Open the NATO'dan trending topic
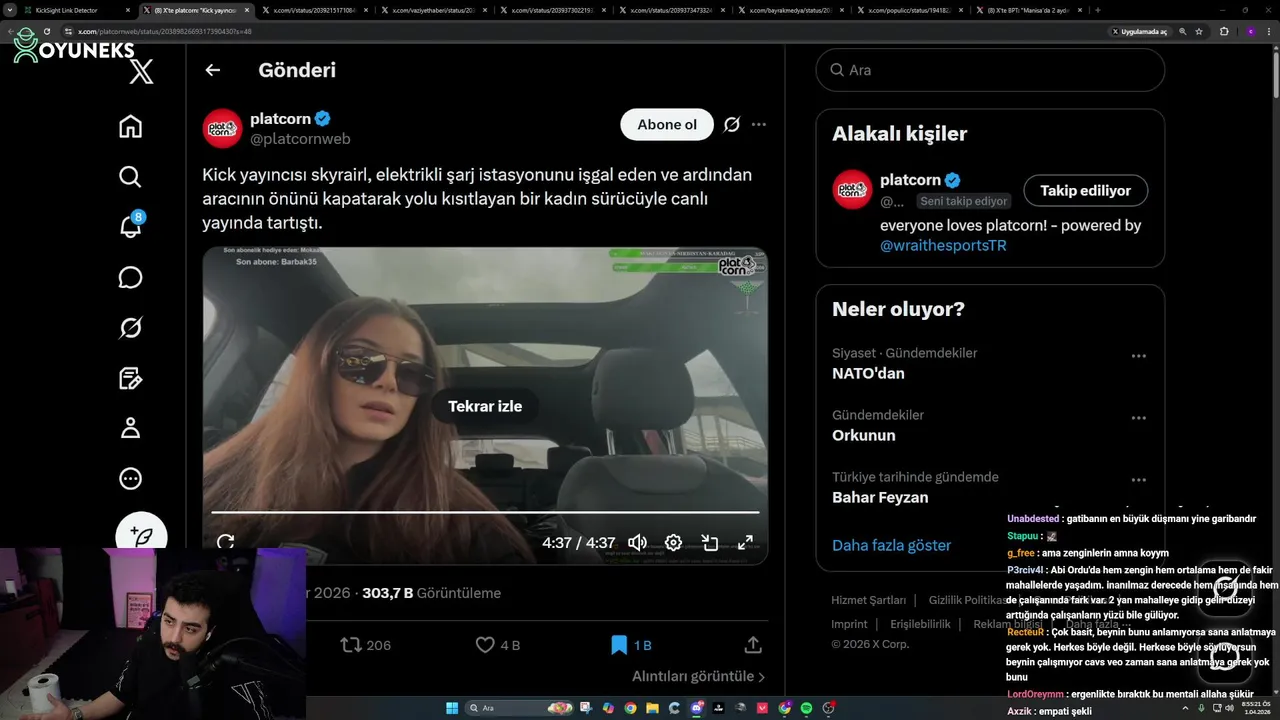This screenshot has width=1280, height=720. (868, 373)
